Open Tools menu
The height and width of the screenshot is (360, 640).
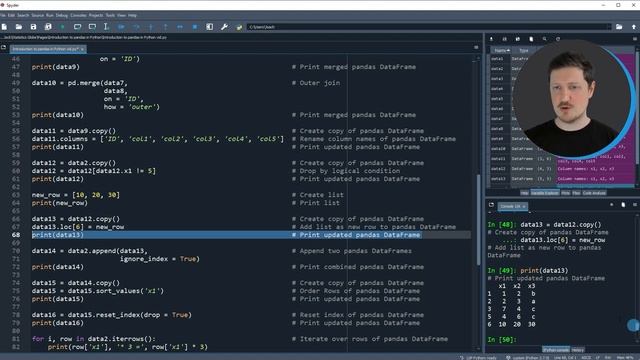110,16
